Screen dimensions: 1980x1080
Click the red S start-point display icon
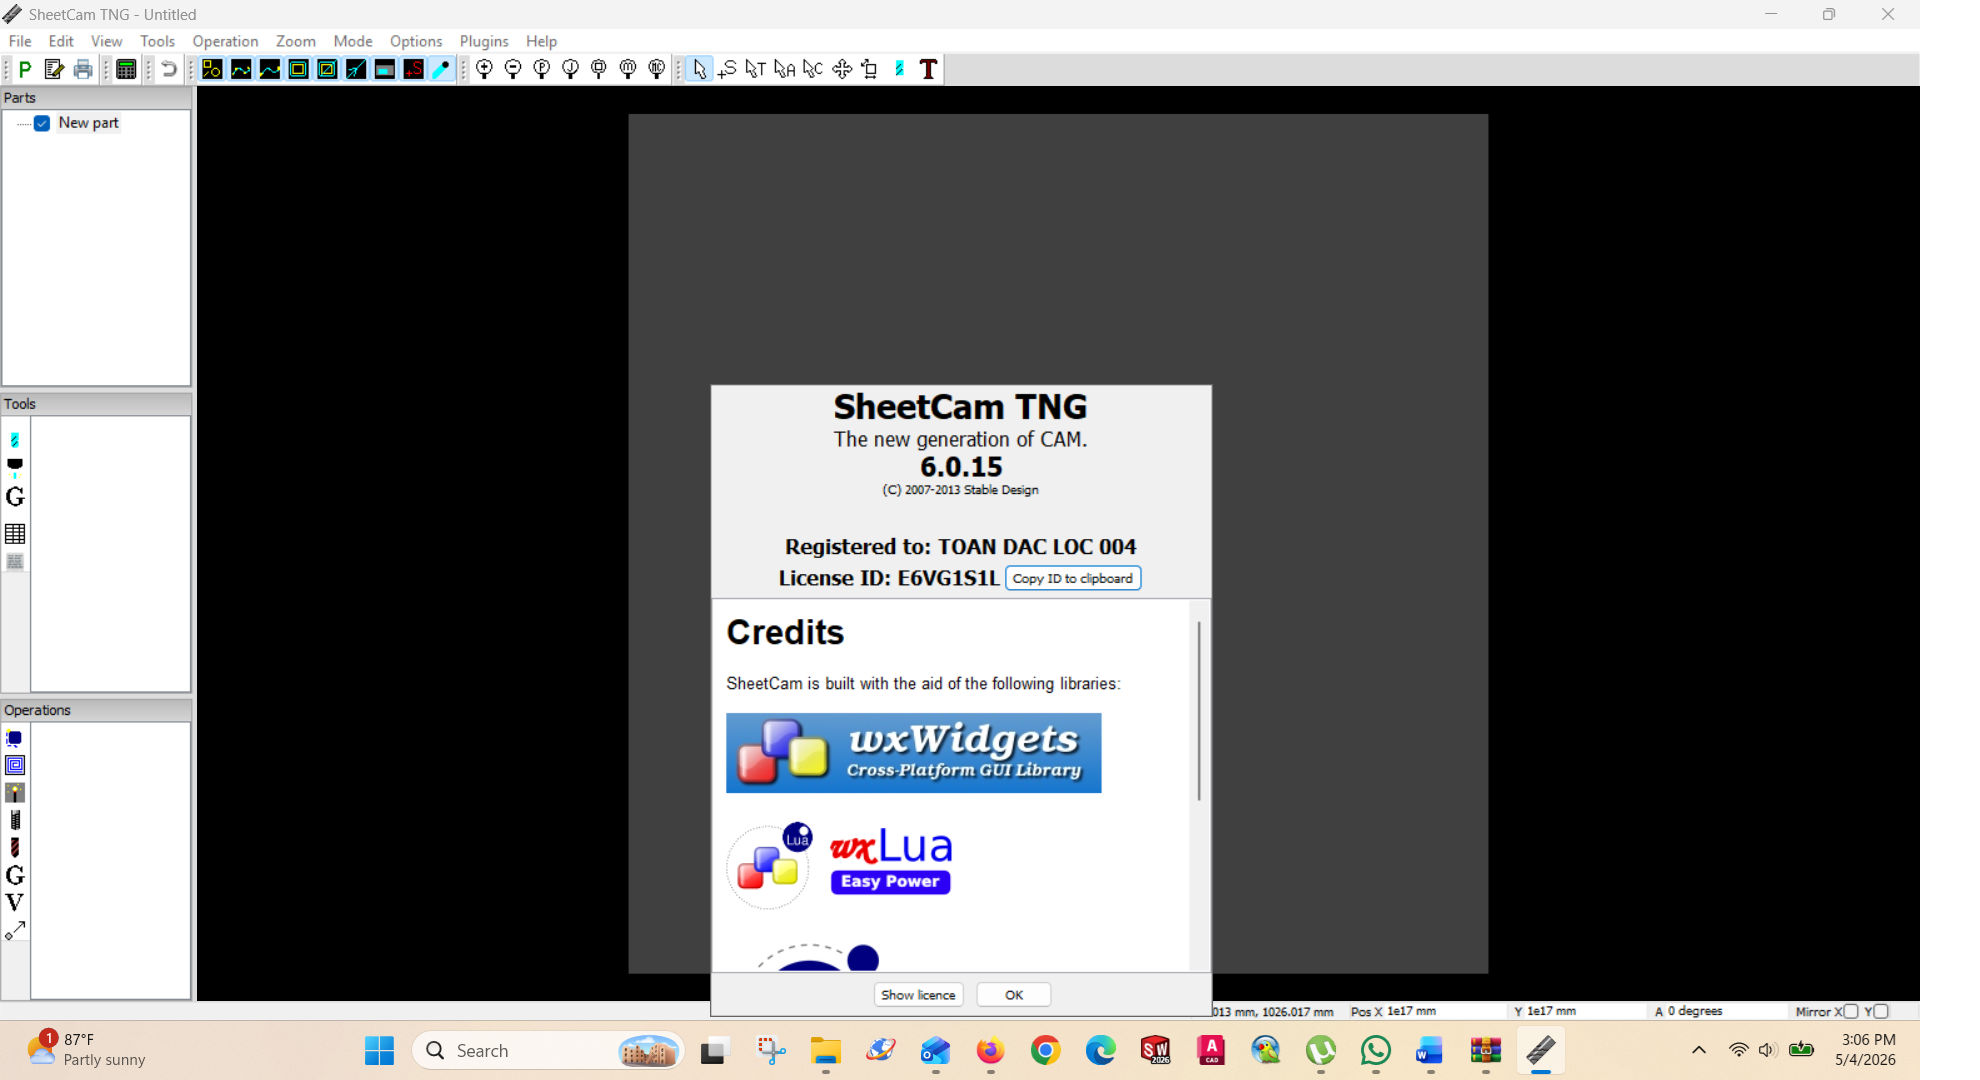click(413, 69)
